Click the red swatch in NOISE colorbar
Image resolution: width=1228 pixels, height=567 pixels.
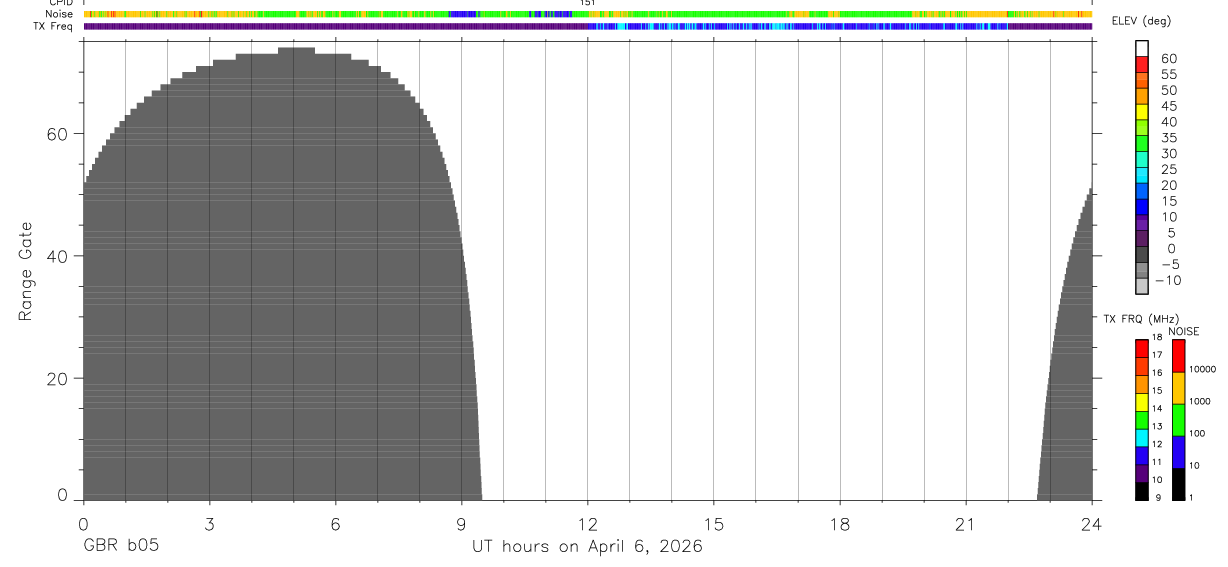click(x=1178, y=356)
